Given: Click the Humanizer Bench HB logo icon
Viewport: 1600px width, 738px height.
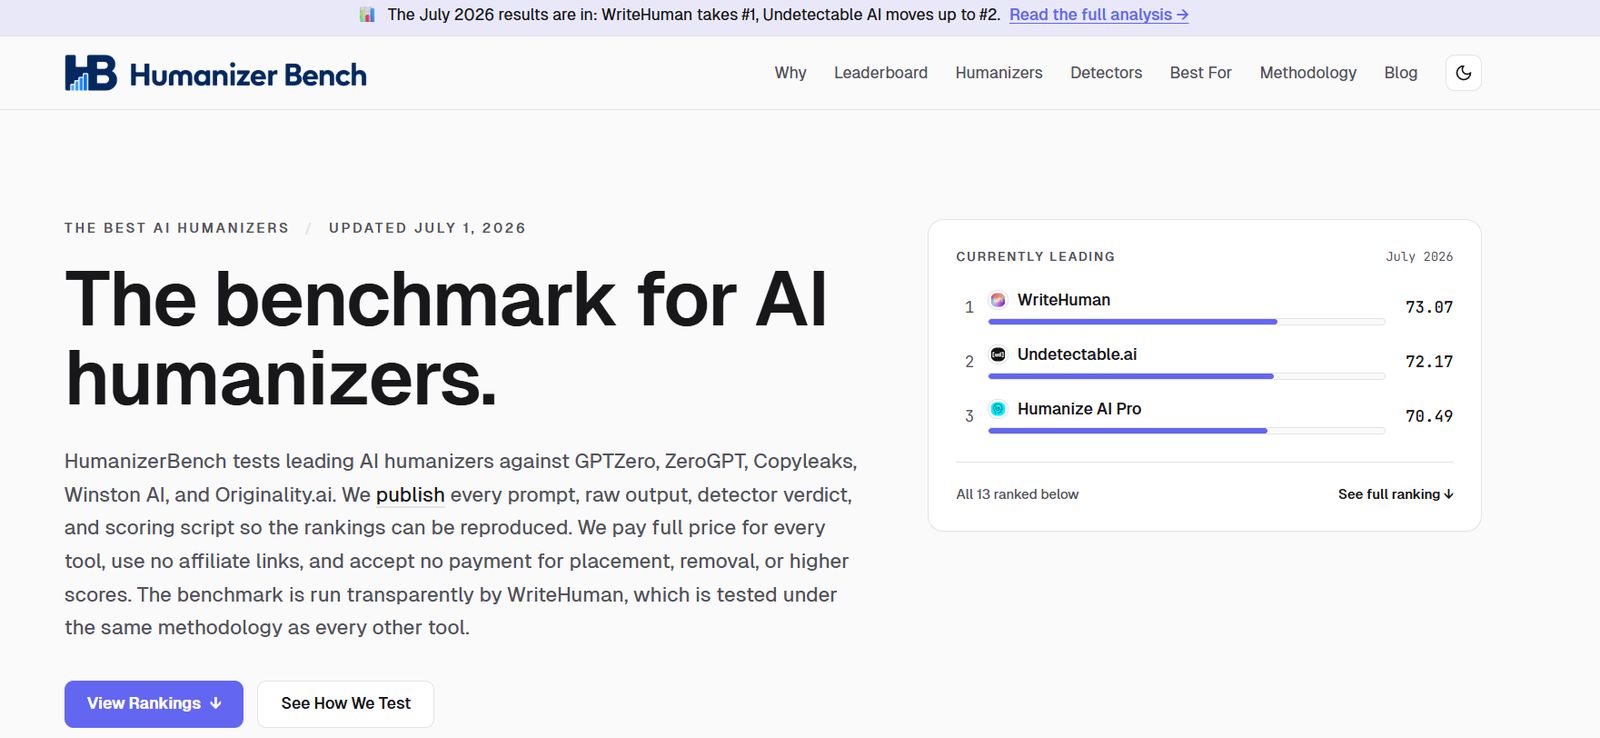Looking at the screenshot, I should 91,73.
